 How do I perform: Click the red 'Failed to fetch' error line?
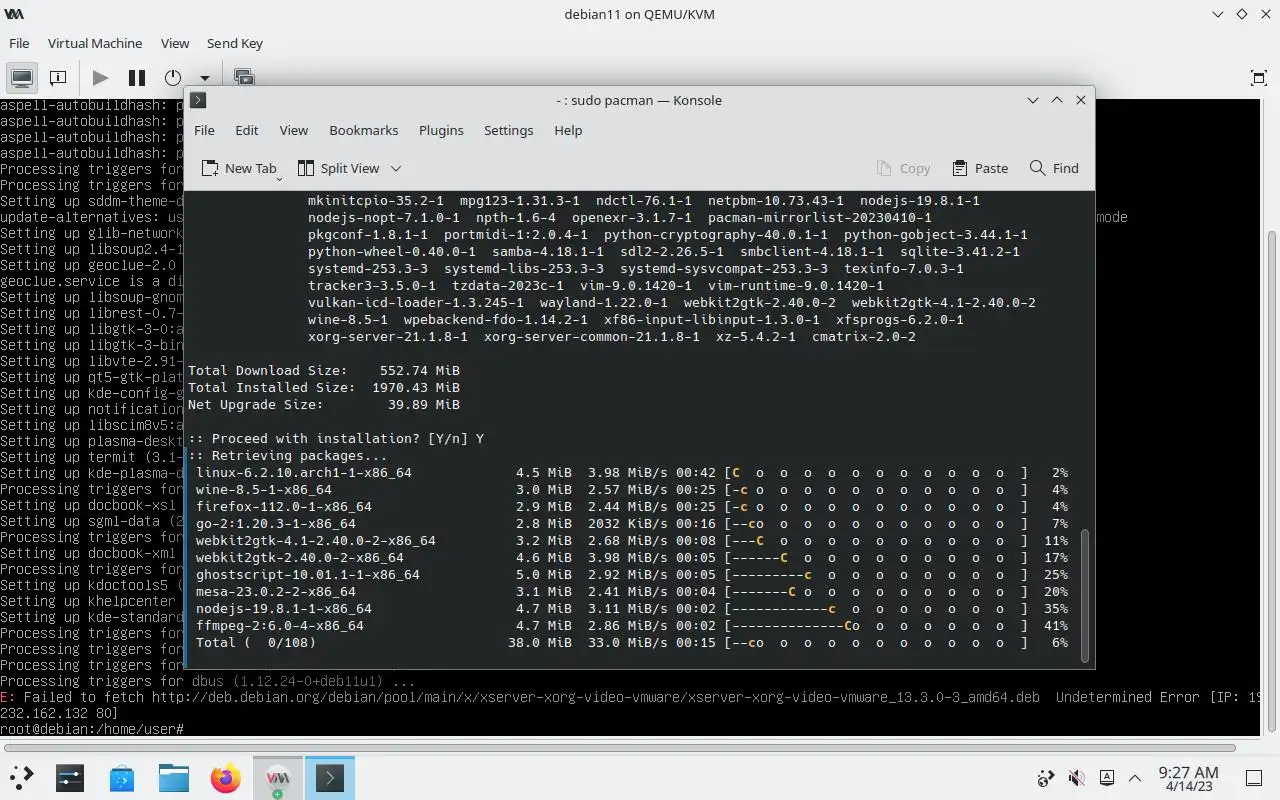pyautogui.click(x=630, y=697)
